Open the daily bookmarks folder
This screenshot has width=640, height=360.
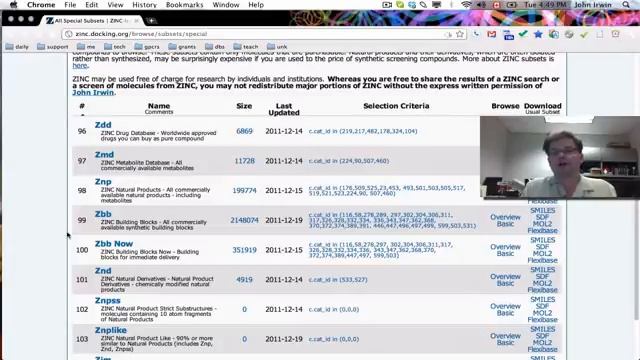pyautogui.click(x=17, y=47)
